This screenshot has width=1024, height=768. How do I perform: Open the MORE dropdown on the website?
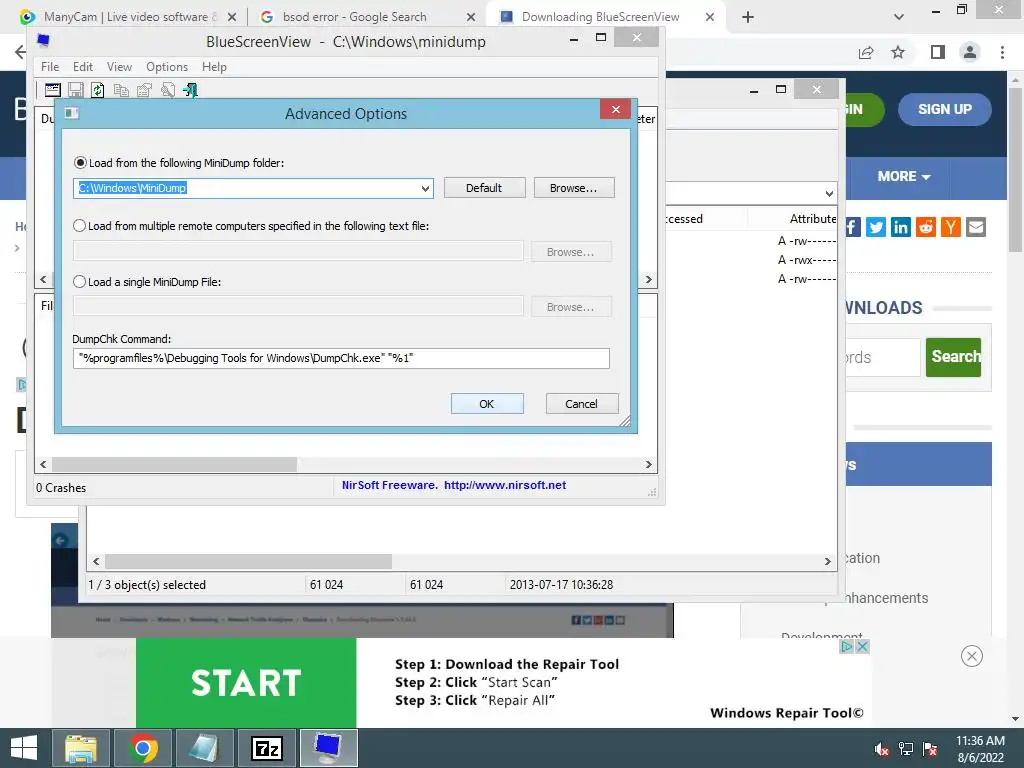click(x=904, y=176)
